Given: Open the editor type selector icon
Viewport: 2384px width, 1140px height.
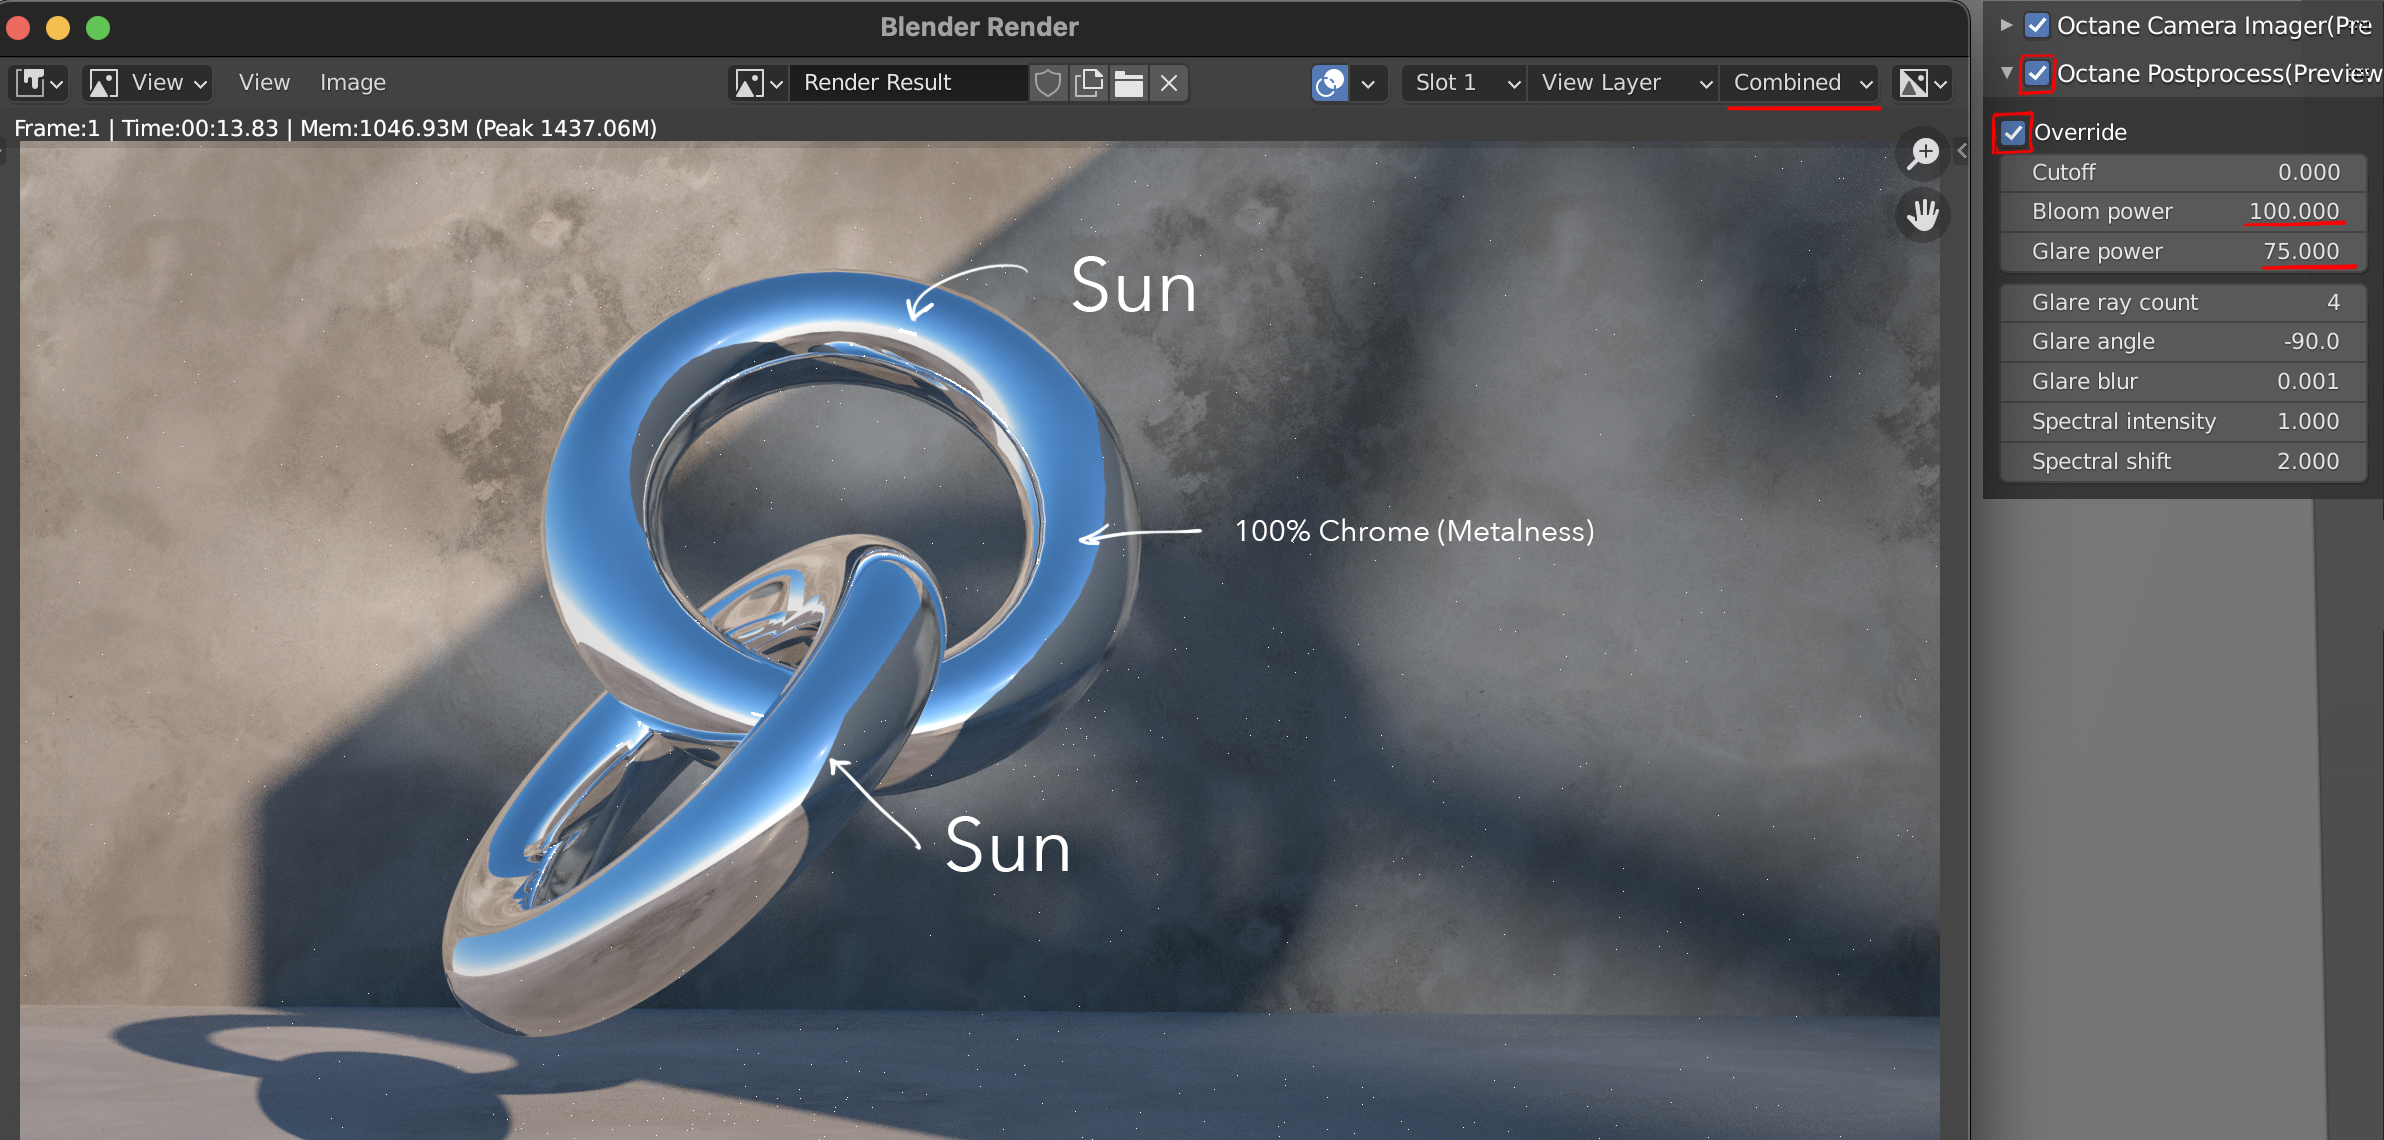Looking at the screenshot, I should tap(39, 83).
